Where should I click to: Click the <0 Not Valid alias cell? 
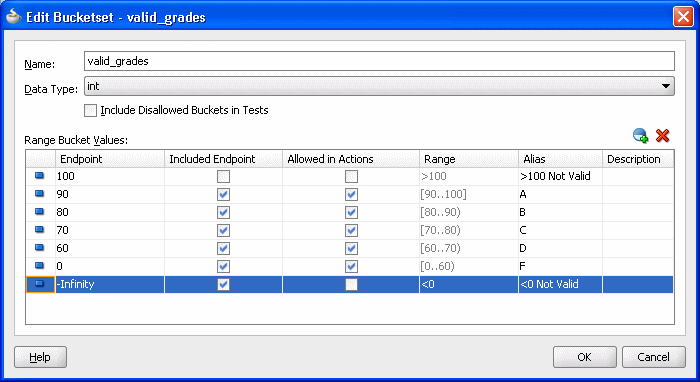pyautogui.click(x=560, y=284)
